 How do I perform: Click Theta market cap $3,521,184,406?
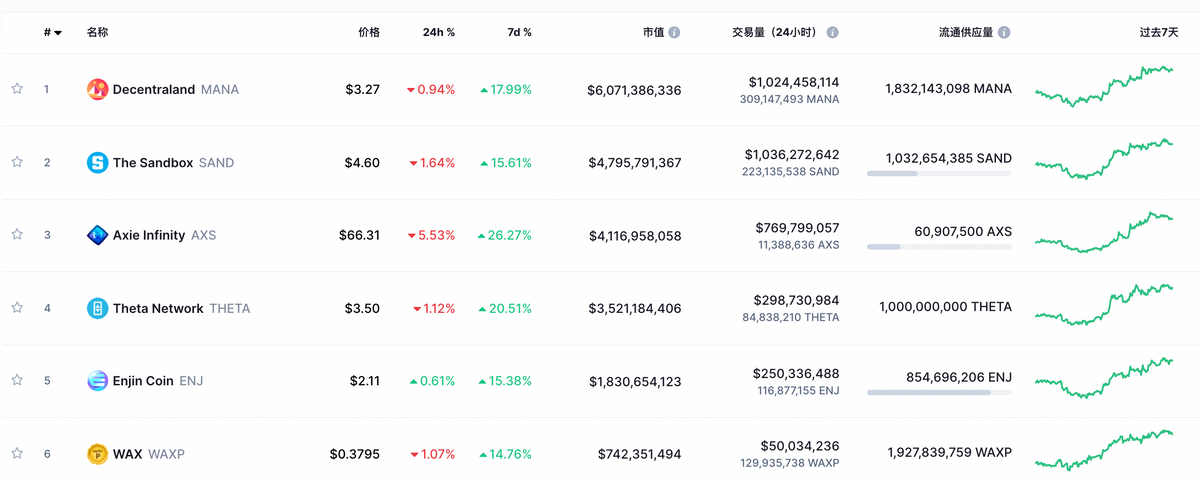pyautogui.click(x=635, y=309)
